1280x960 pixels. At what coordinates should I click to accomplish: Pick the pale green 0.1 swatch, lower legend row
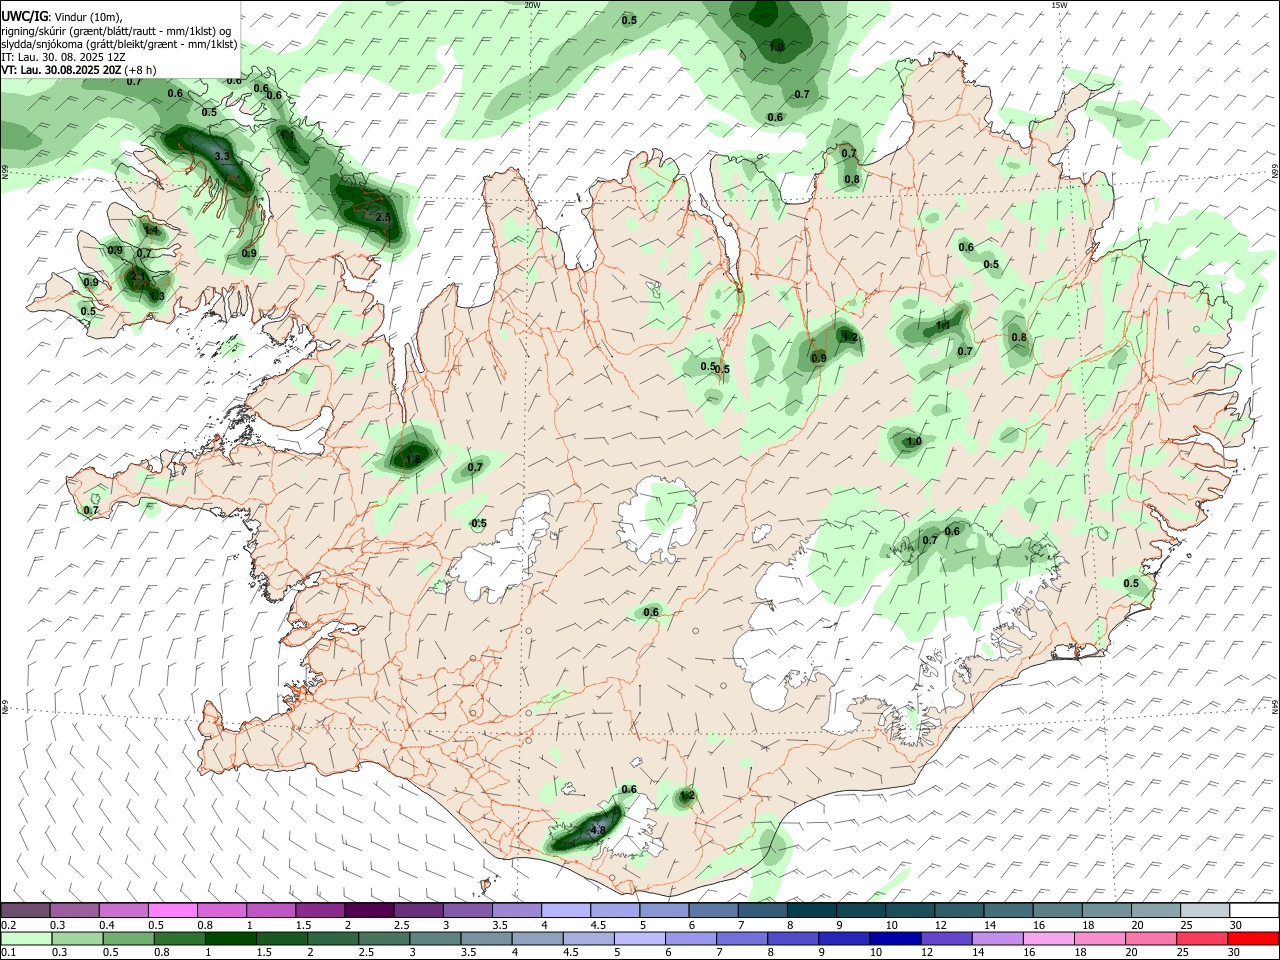pos(27,938)
